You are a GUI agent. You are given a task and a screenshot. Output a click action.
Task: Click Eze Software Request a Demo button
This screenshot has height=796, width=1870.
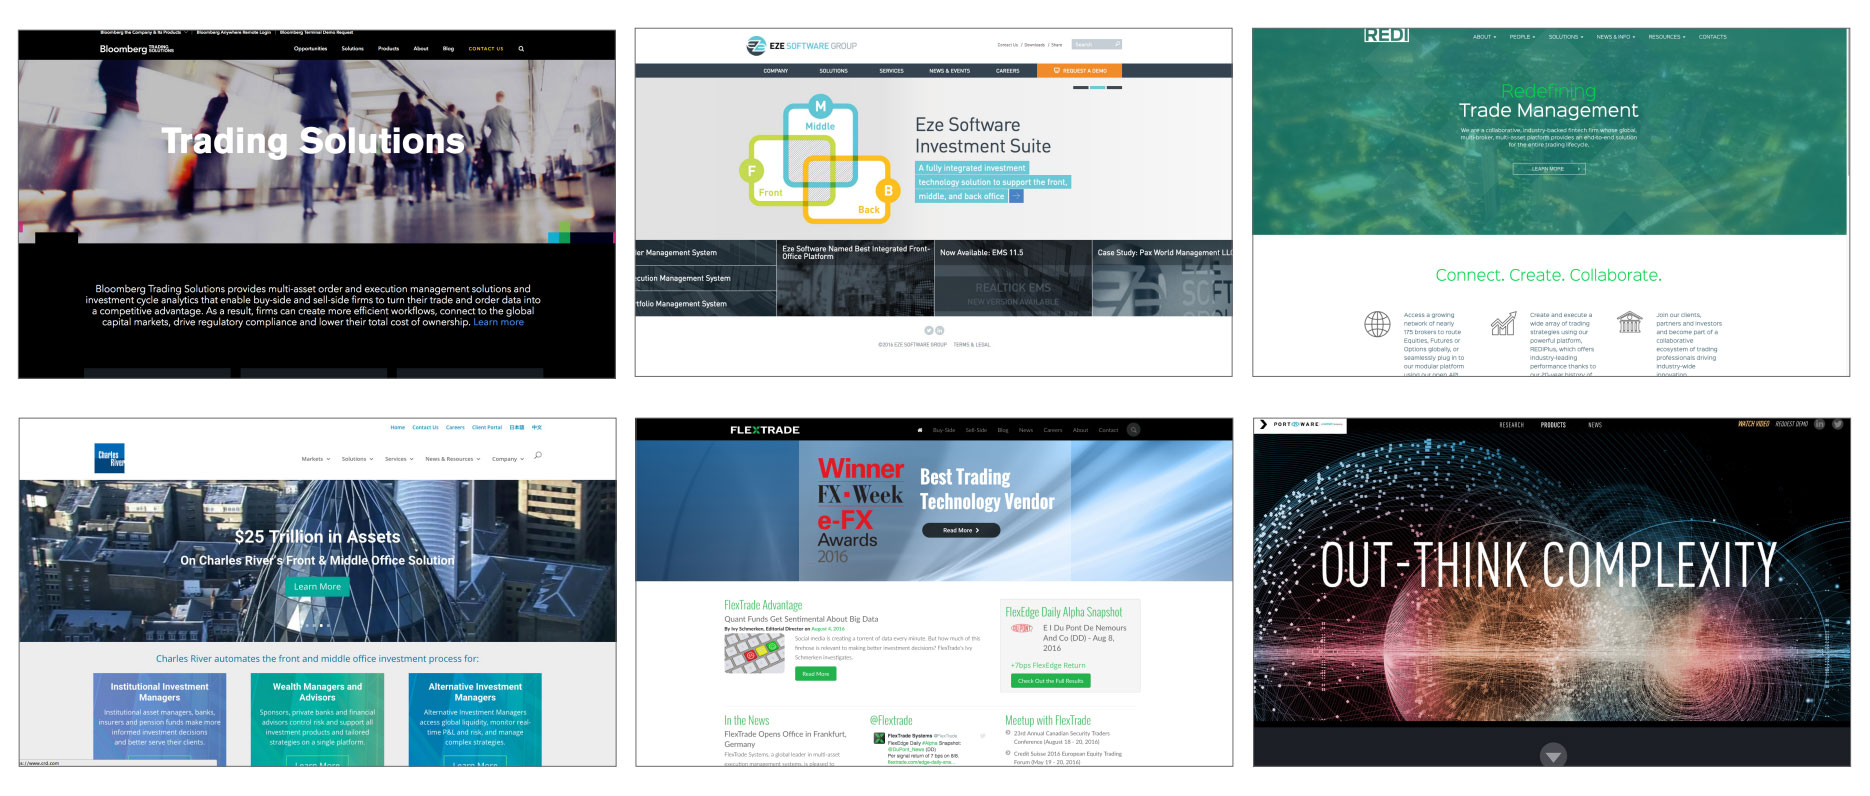click(1079, 71)
